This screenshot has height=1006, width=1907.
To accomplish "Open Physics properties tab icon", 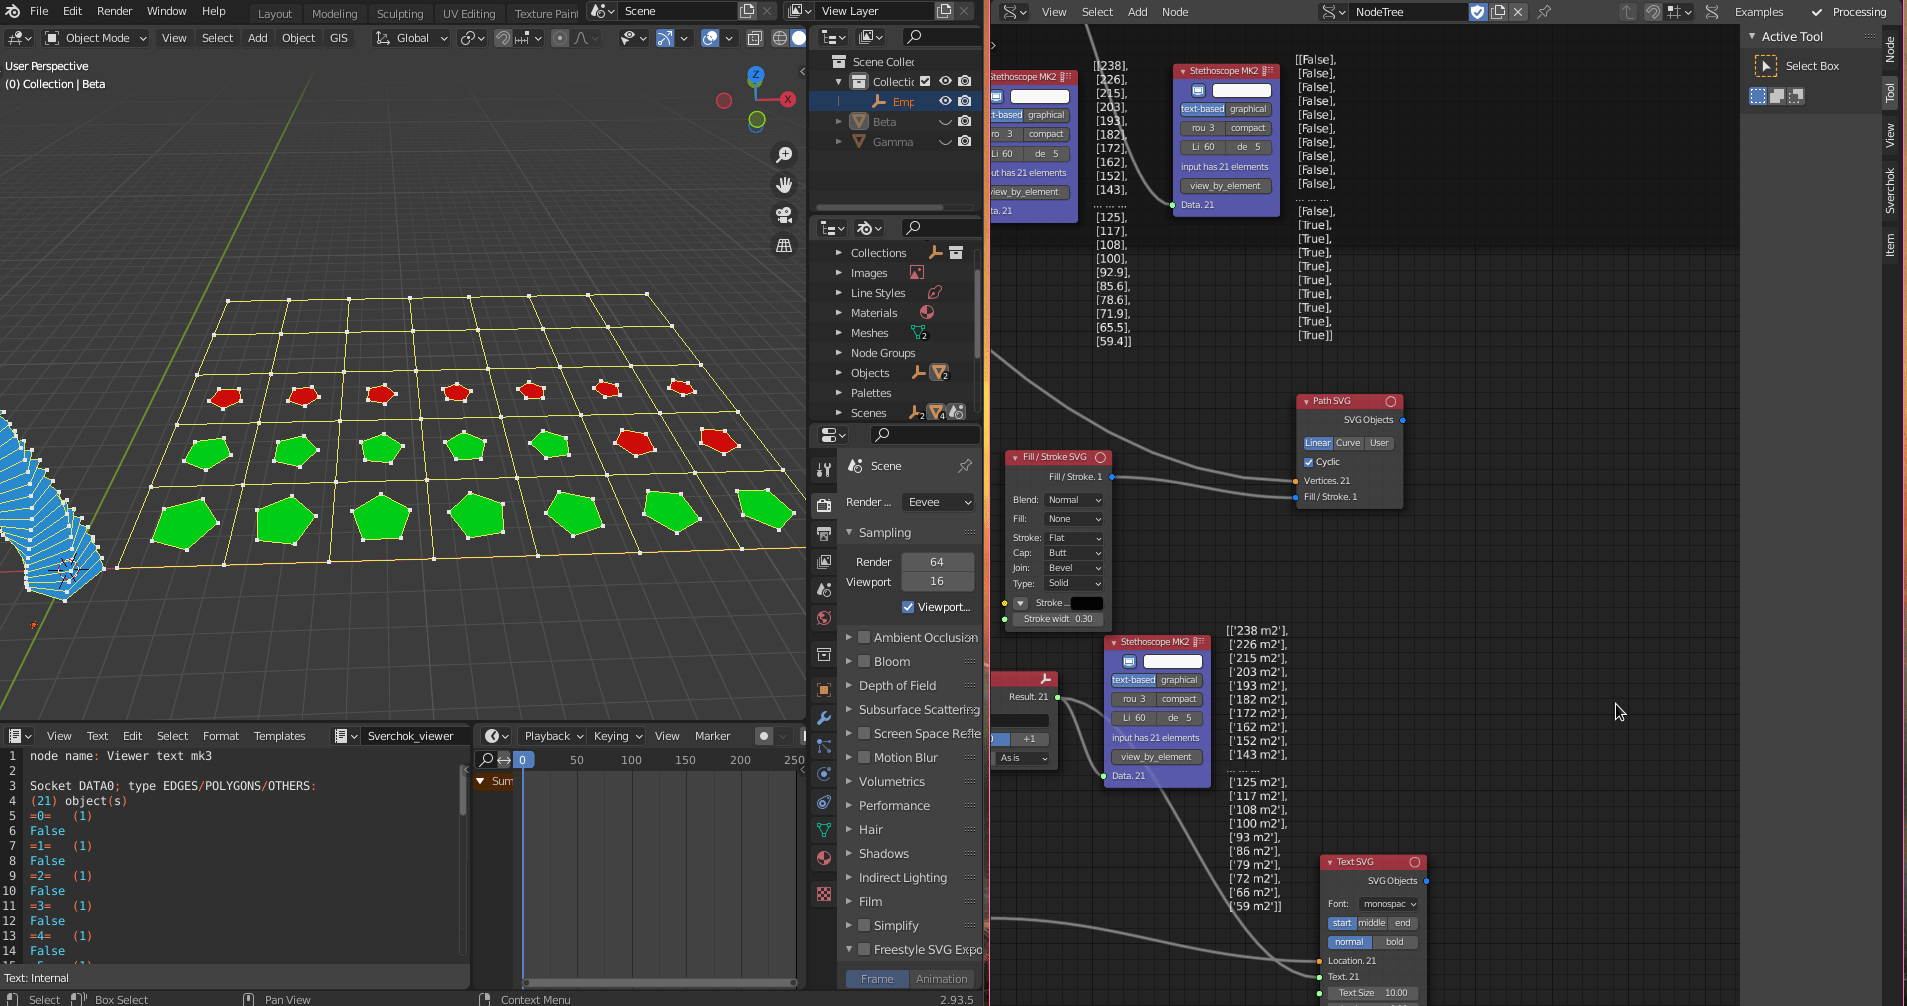I will point(824,773).
